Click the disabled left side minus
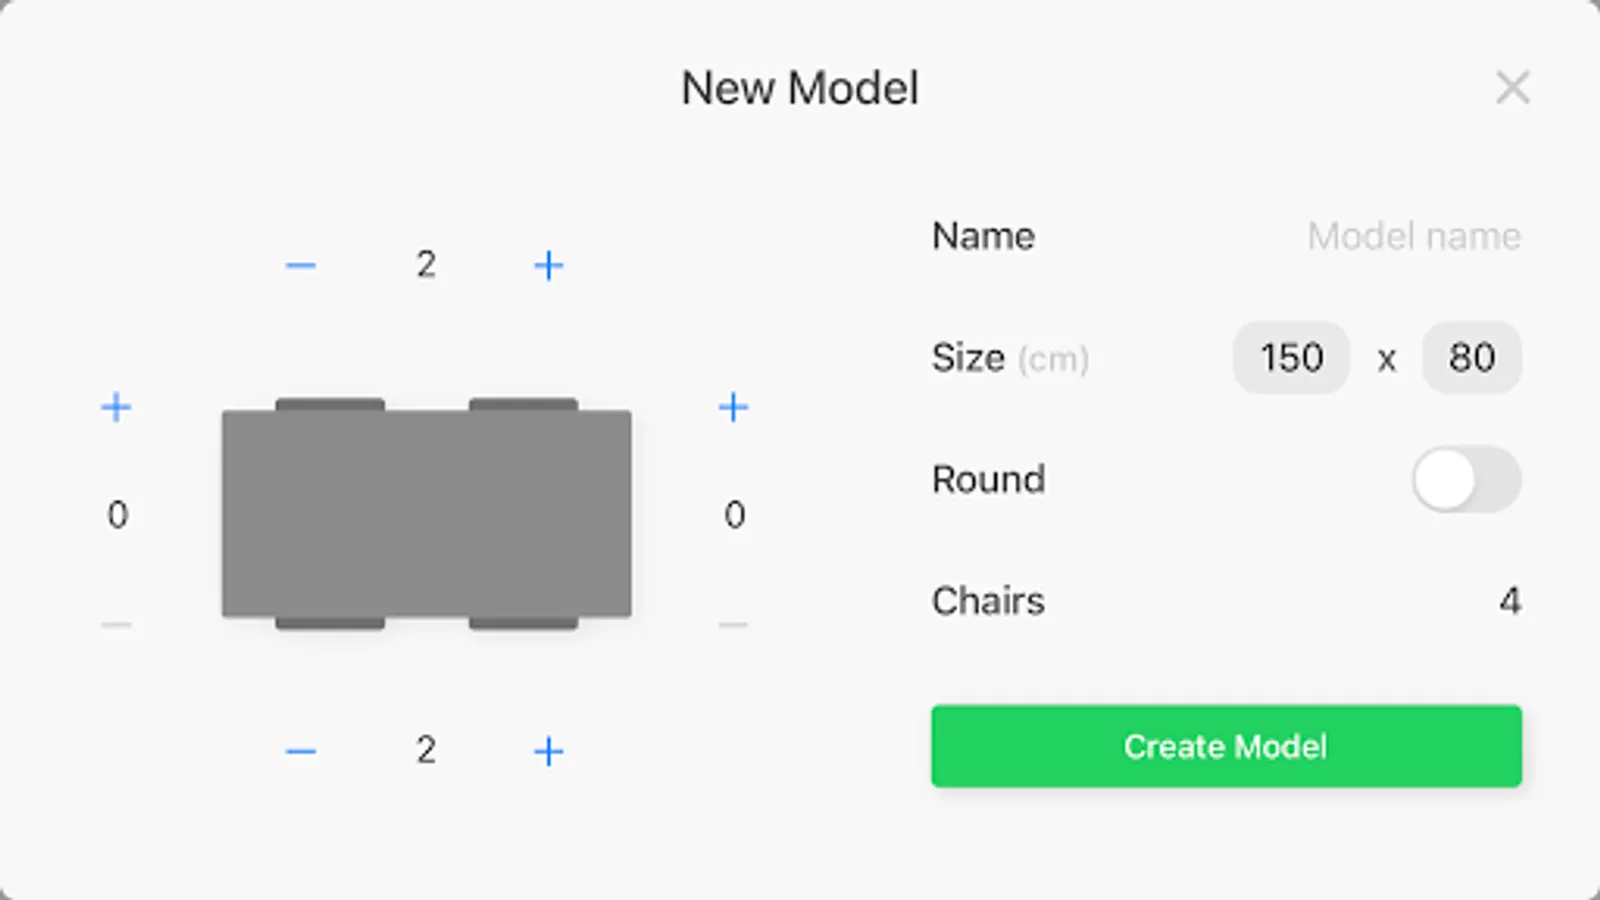 tap(116, 625)
